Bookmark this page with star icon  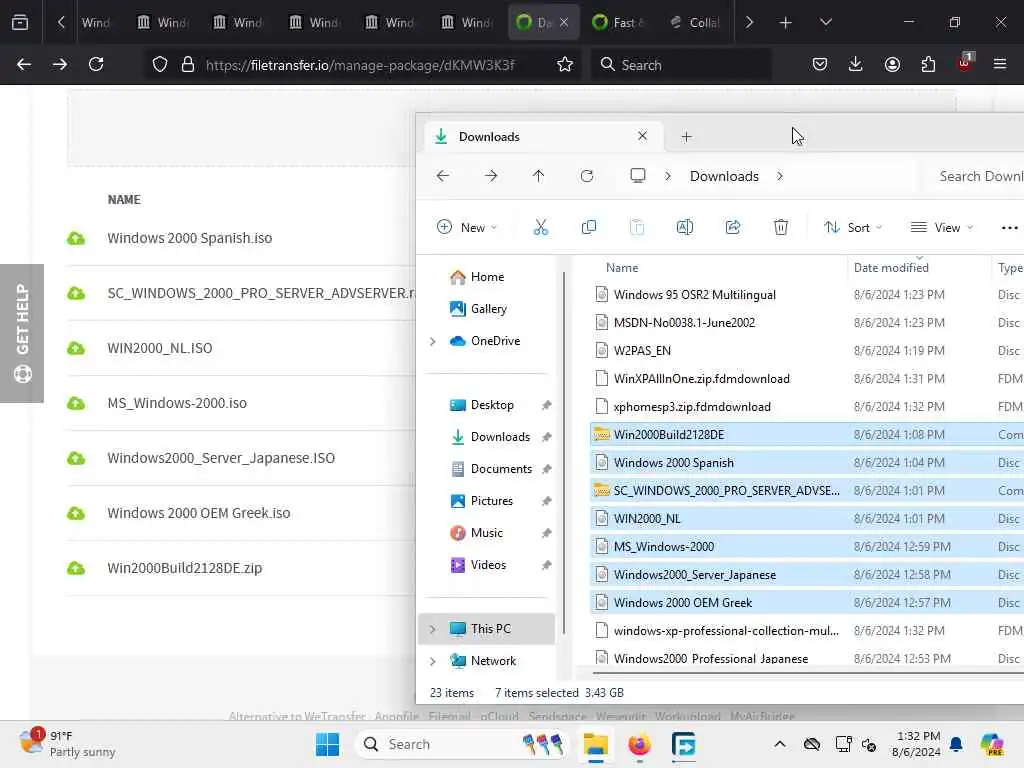[565, 64]
